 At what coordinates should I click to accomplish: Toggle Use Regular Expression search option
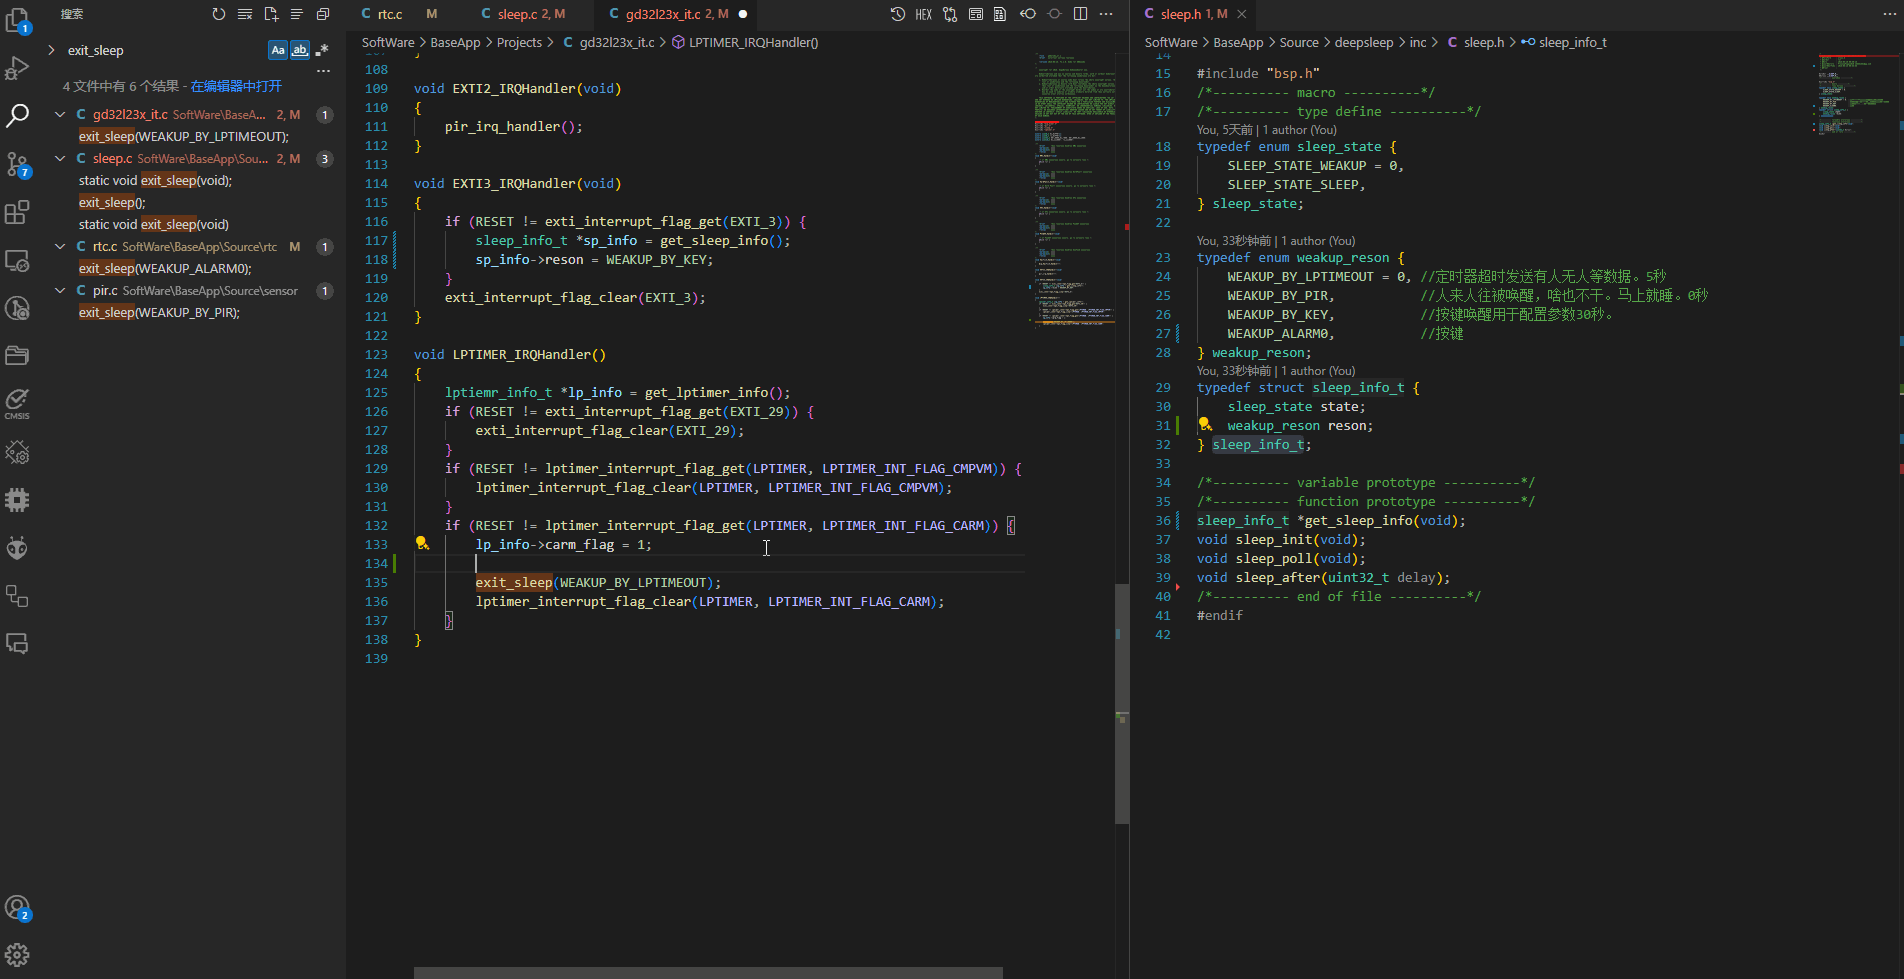coord(322,50)
